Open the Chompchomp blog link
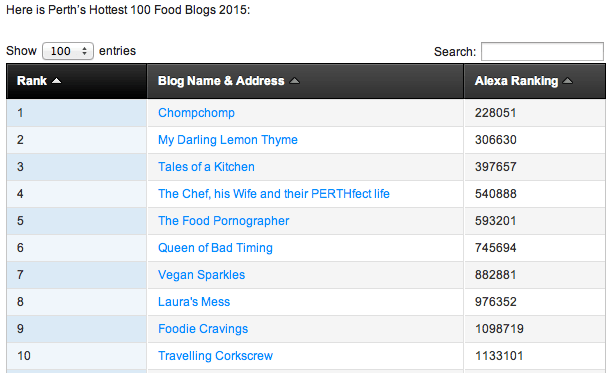615x373 pixels. [x=196, y=113]
